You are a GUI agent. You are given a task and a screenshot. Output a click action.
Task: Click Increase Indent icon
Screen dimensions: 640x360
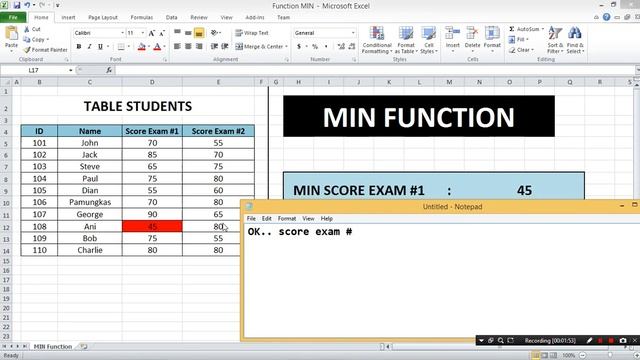pos(224,47)
